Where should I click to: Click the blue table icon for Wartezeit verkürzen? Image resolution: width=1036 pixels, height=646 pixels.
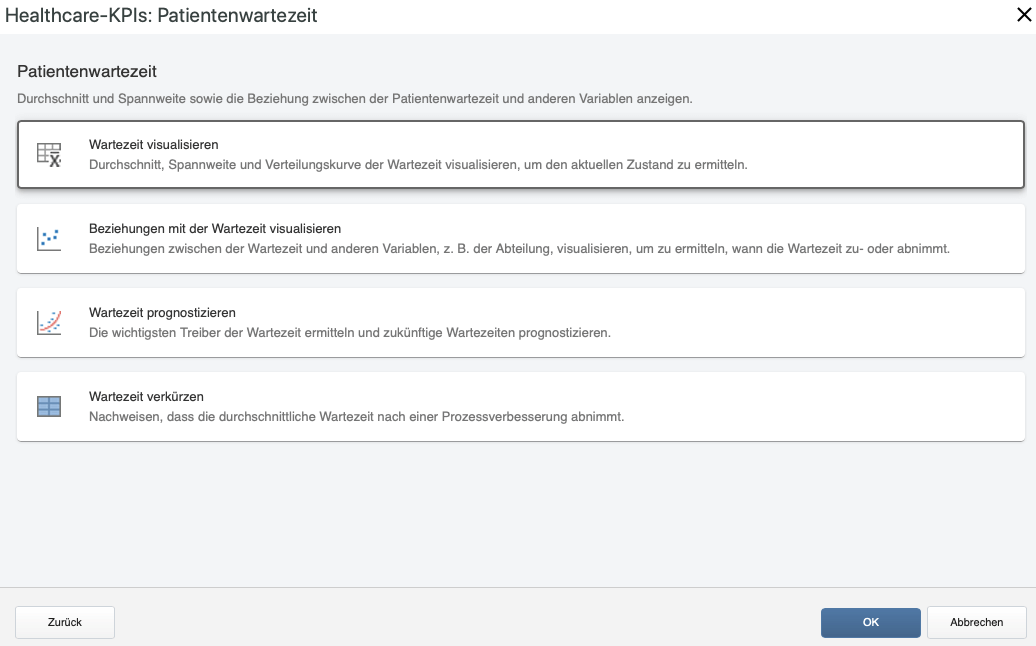point(49,406)
